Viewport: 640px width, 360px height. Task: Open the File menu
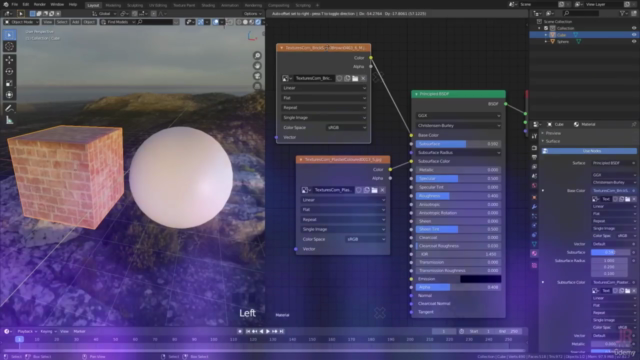pos(15,4)
